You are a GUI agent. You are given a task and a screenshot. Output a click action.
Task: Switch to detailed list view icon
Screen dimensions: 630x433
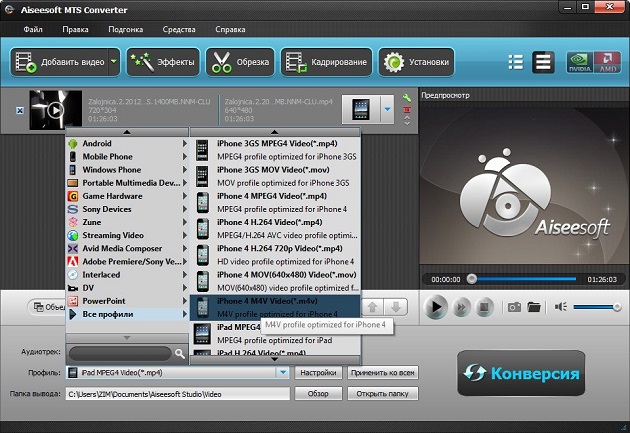pyautogui.click(x=543, y=62)
